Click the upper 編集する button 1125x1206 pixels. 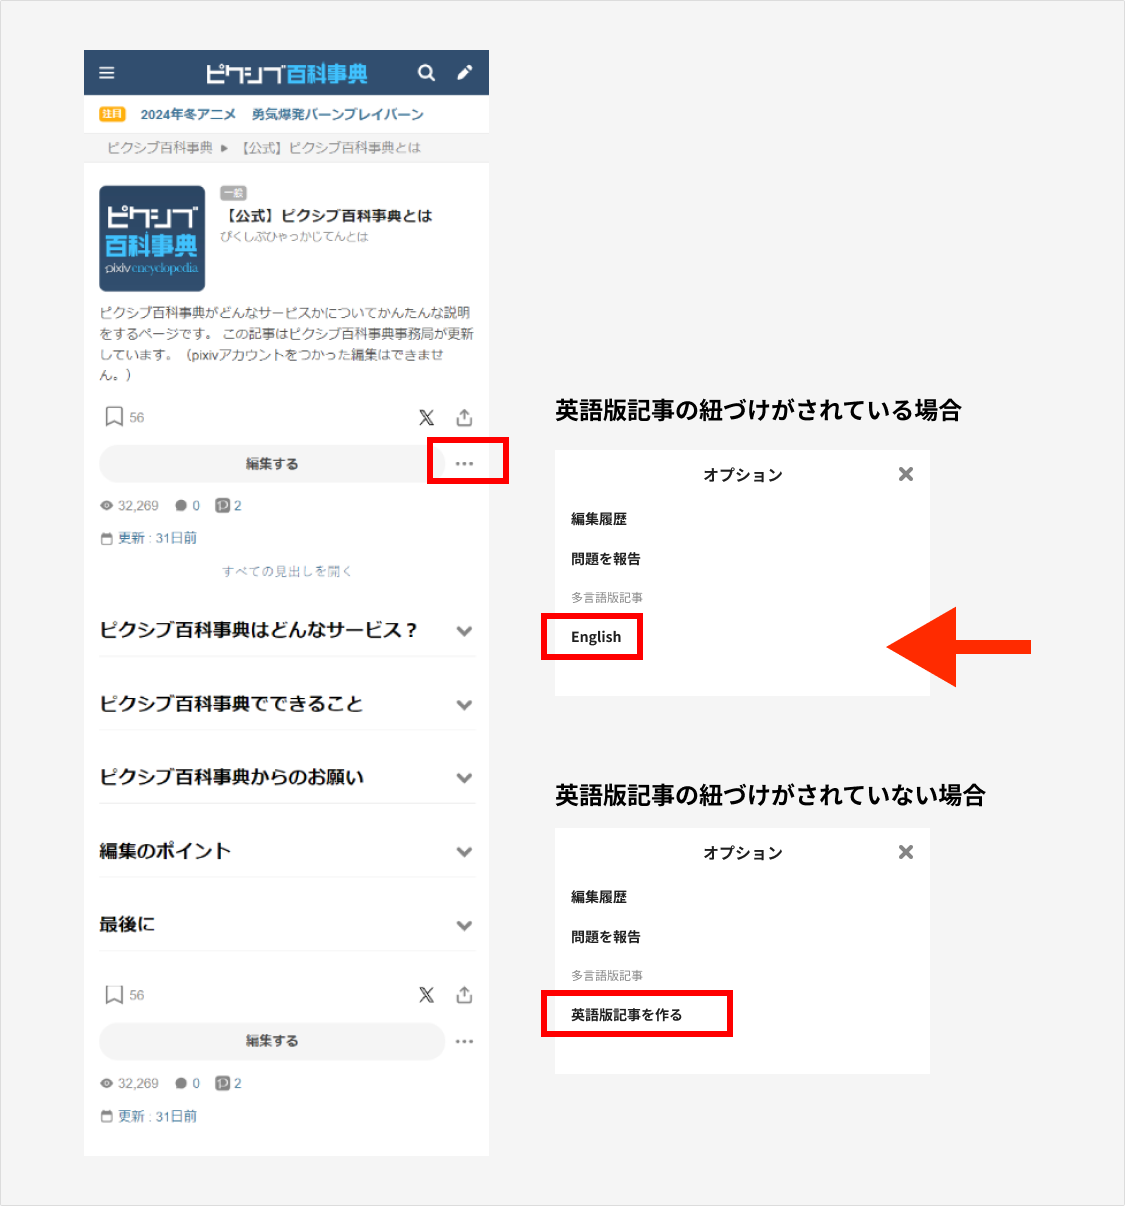(x=272, y=464)
